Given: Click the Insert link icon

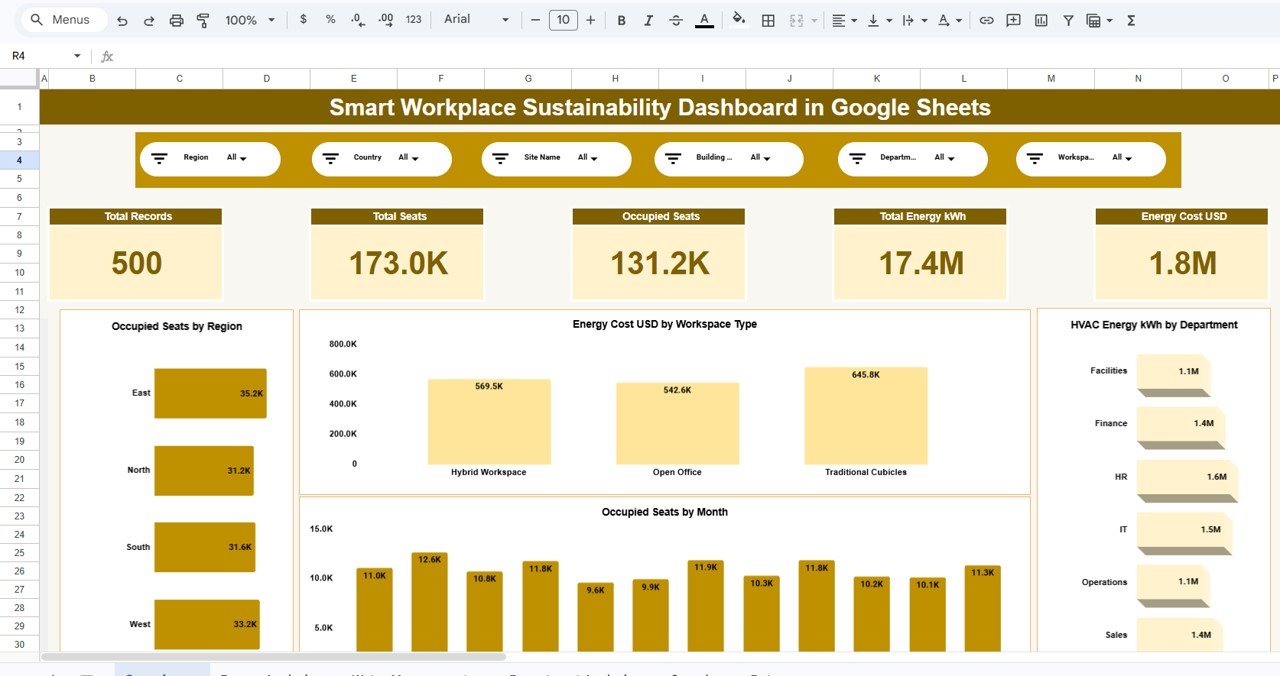Looking at the screenshot, I should tap(988, 19).
